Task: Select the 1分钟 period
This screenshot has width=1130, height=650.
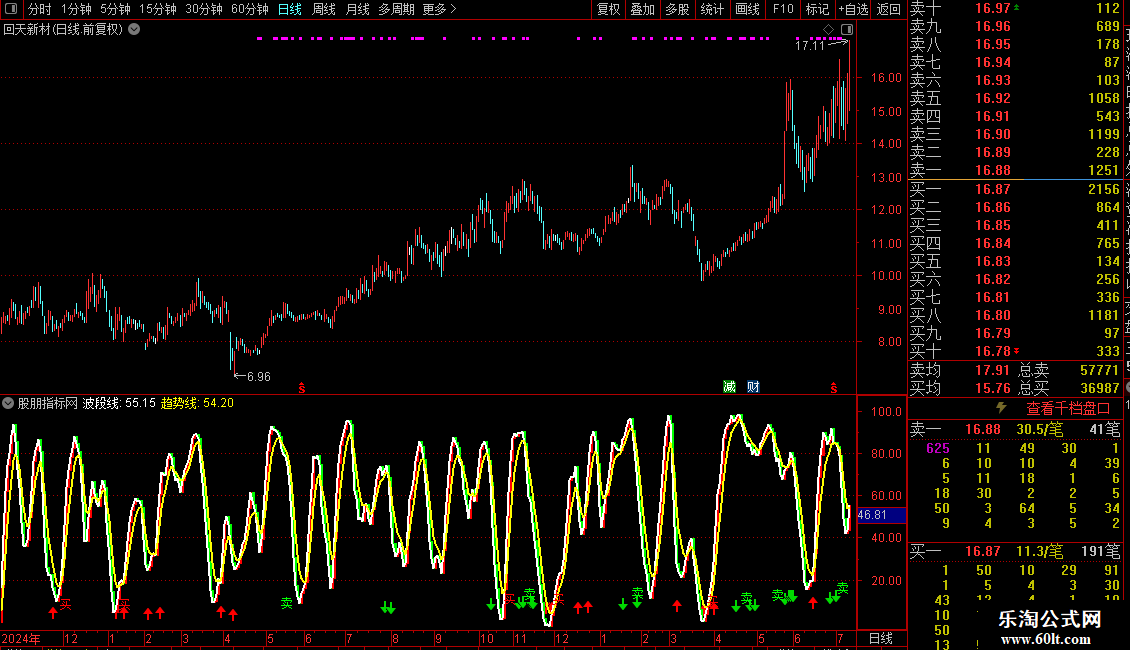Action: 76,9
